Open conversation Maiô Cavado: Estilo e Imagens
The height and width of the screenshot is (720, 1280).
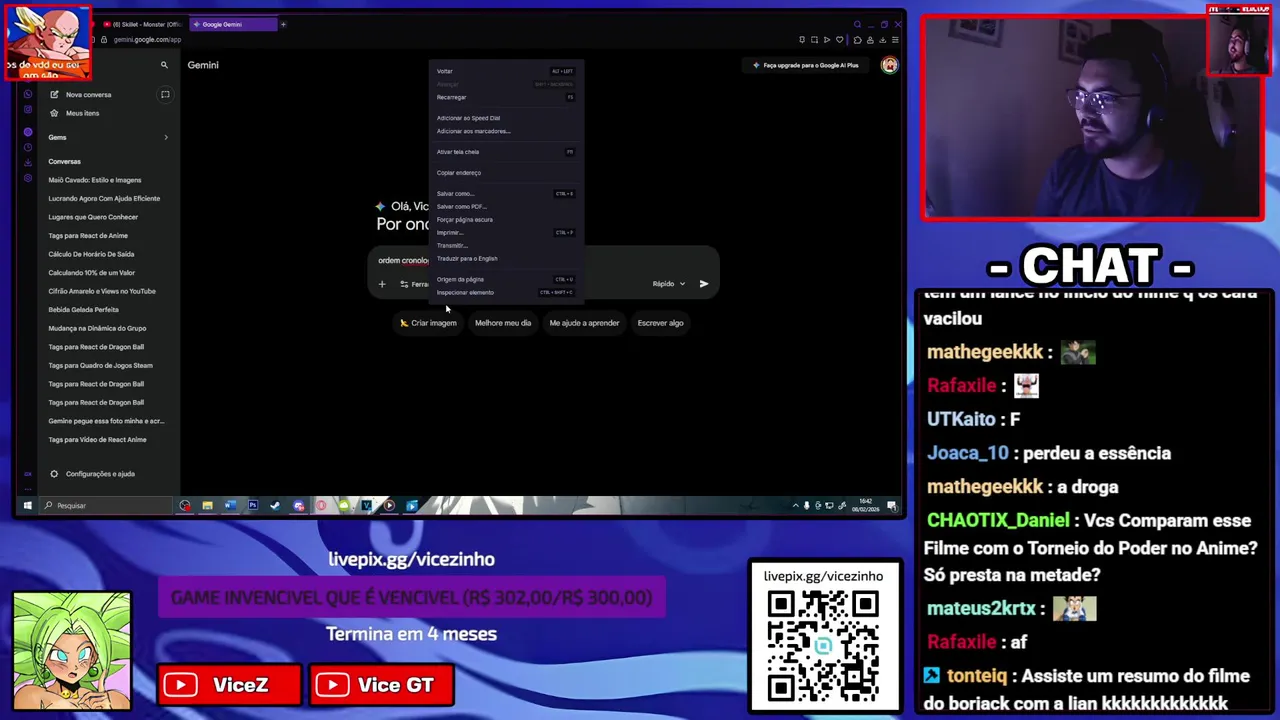click(95, 180)
